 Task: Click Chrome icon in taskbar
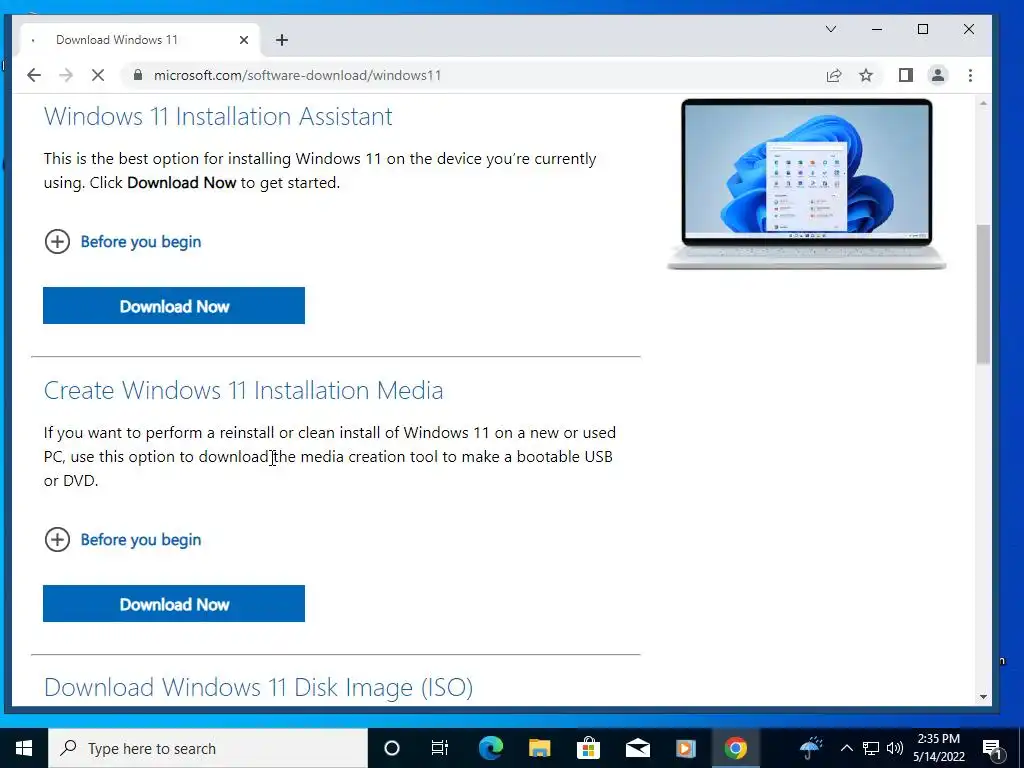tap(735, 748)
